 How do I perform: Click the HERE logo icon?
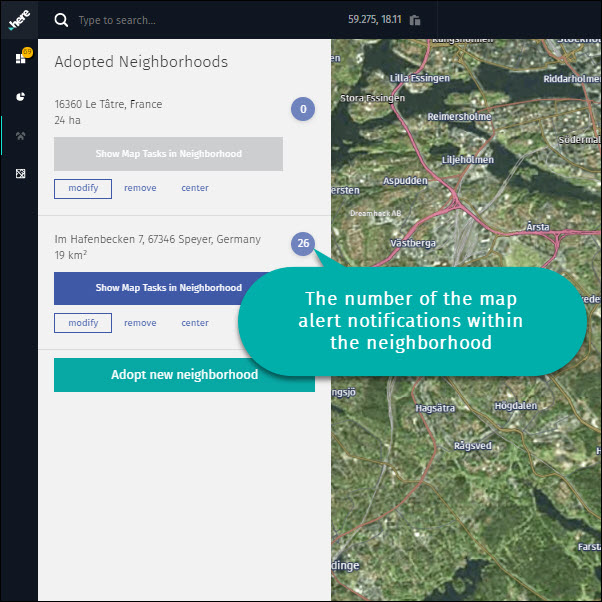pyautogui.click(x=19, y=20)
